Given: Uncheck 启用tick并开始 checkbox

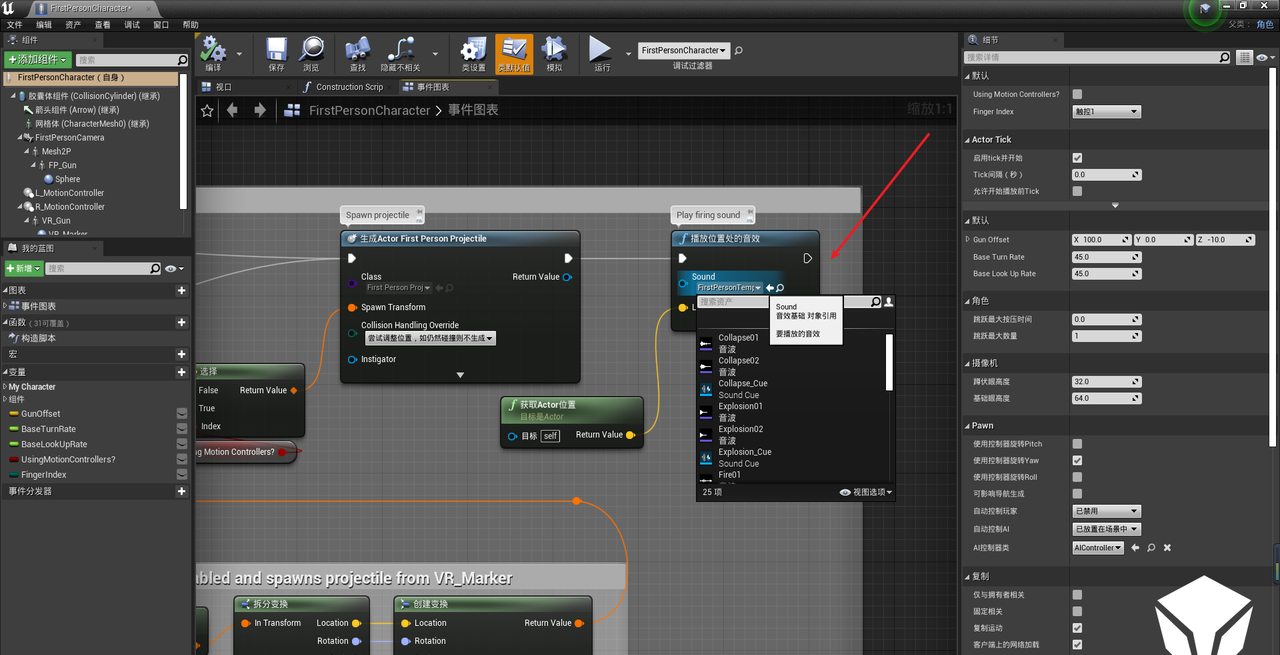Looking at the screenshot, I should coord(1077,158).
